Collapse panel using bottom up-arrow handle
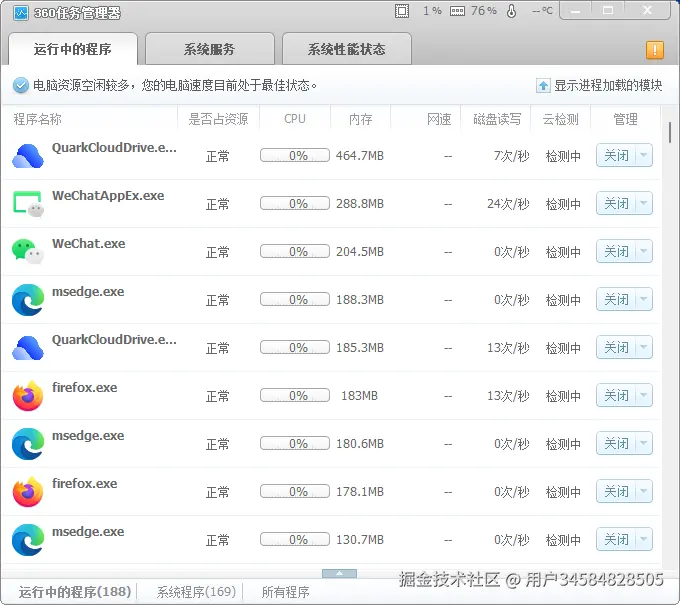The image size is (680, 605). (340, 573)
